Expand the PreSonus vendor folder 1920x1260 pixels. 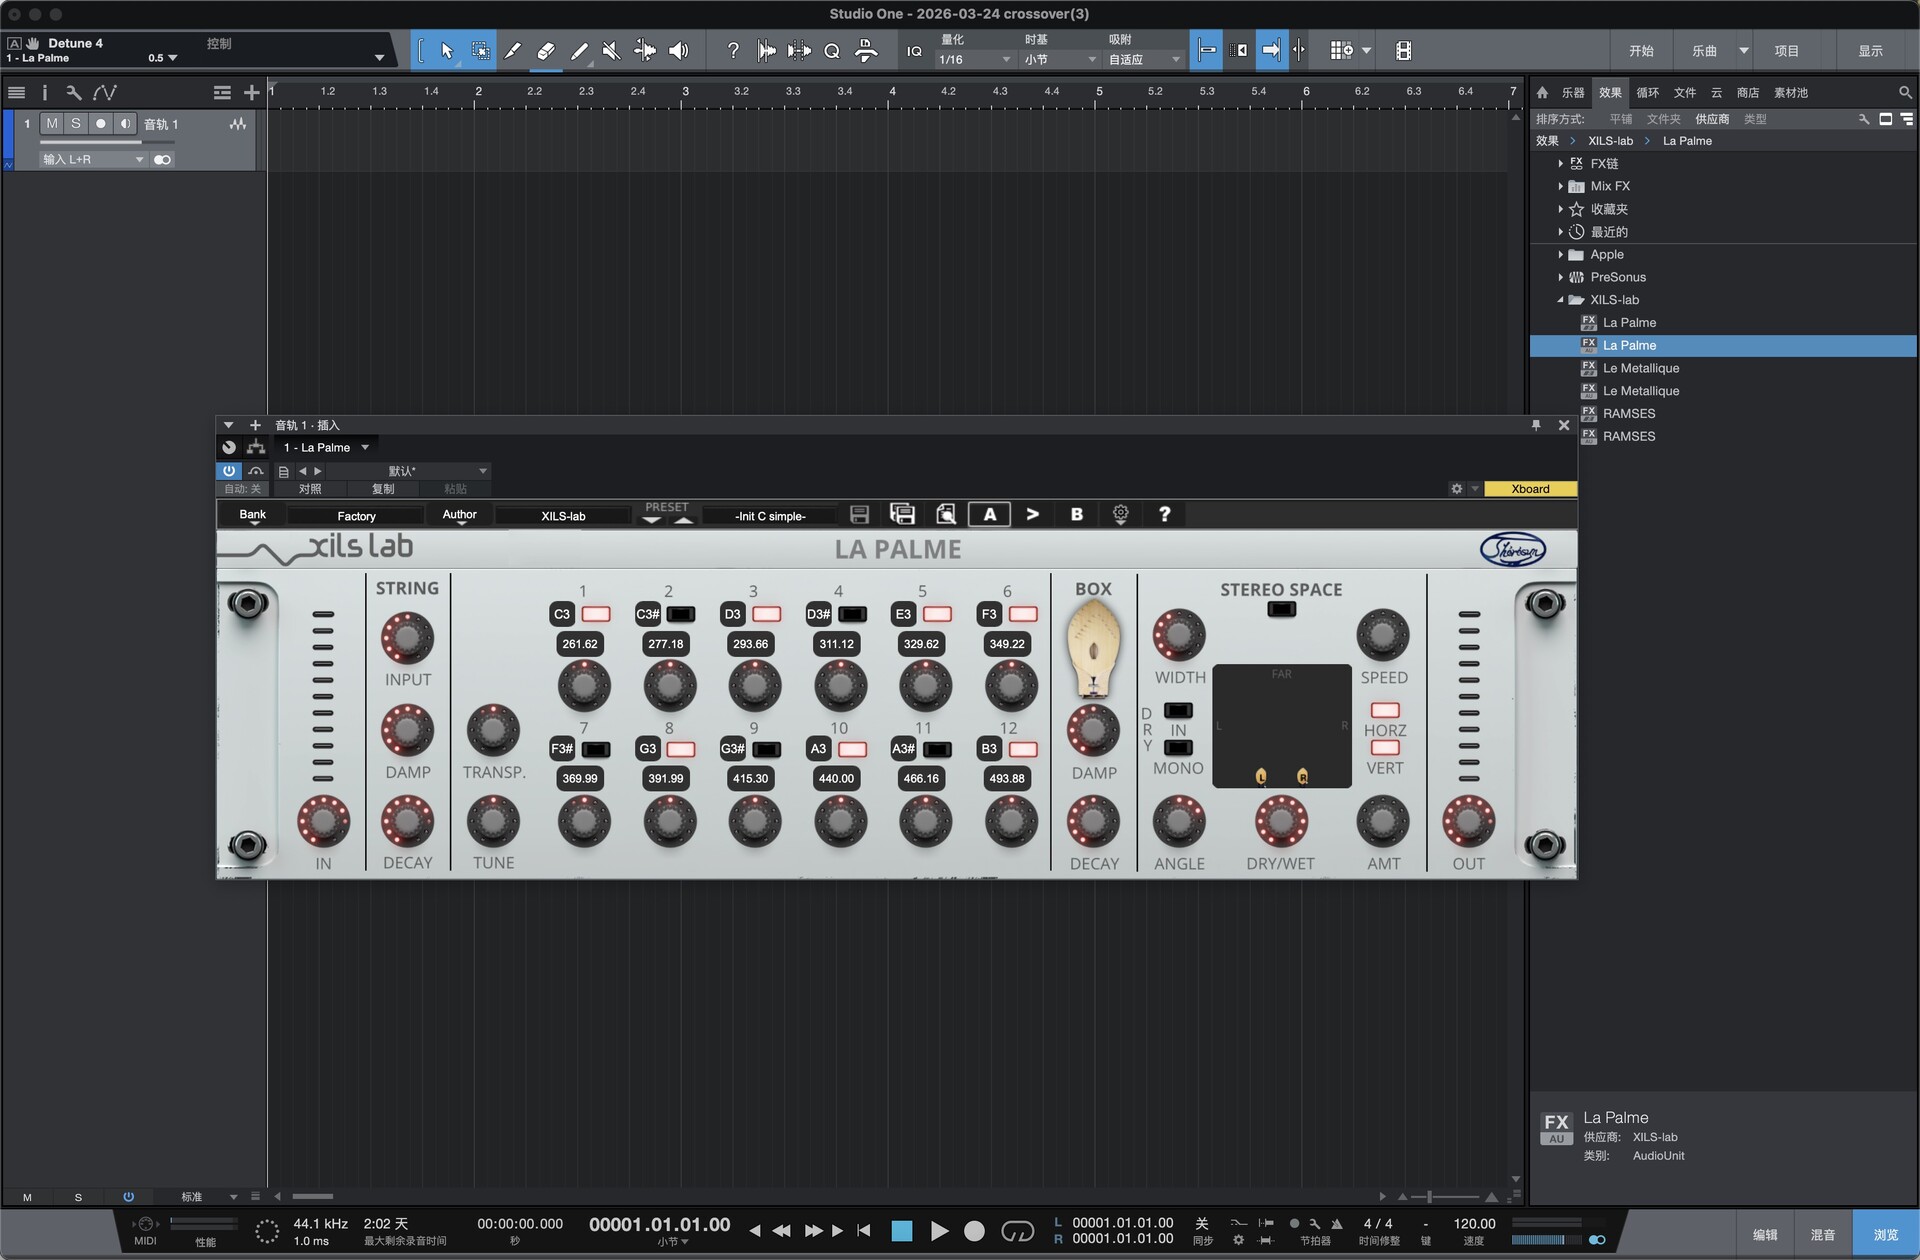click(1560, 277)
